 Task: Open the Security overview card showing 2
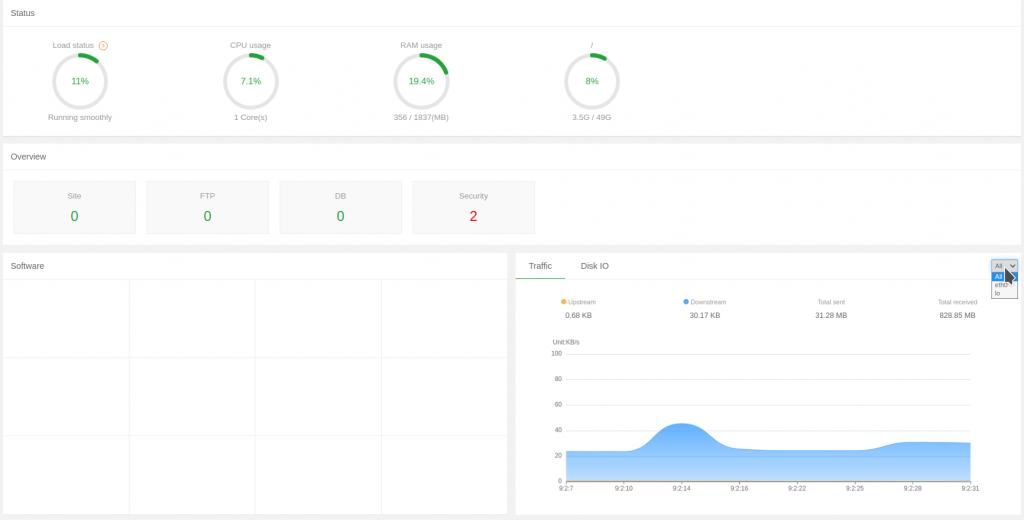coord(473,208)
